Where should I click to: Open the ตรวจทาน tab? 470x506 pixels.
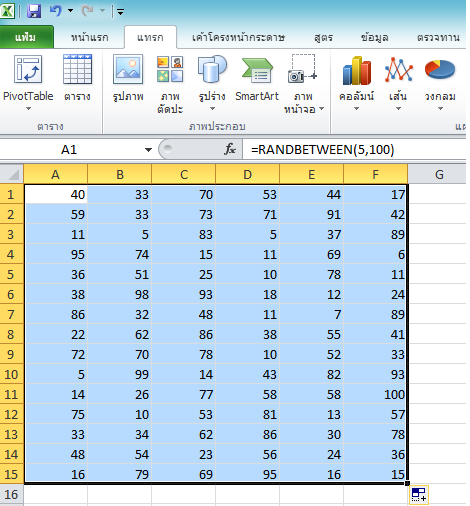[x=438, y=37]
